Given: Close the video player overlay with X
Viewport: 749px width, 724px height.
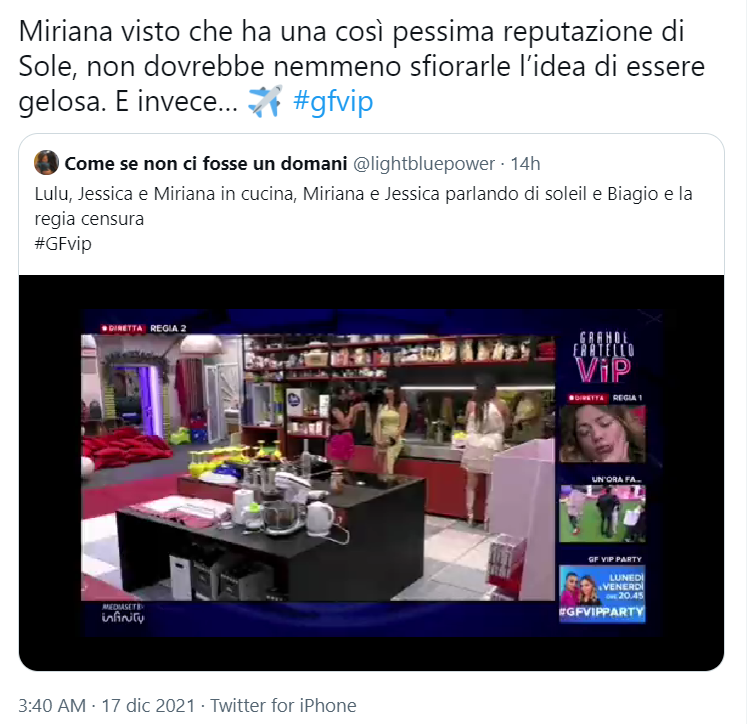Looking at the screenshot, I should (653, 318).
